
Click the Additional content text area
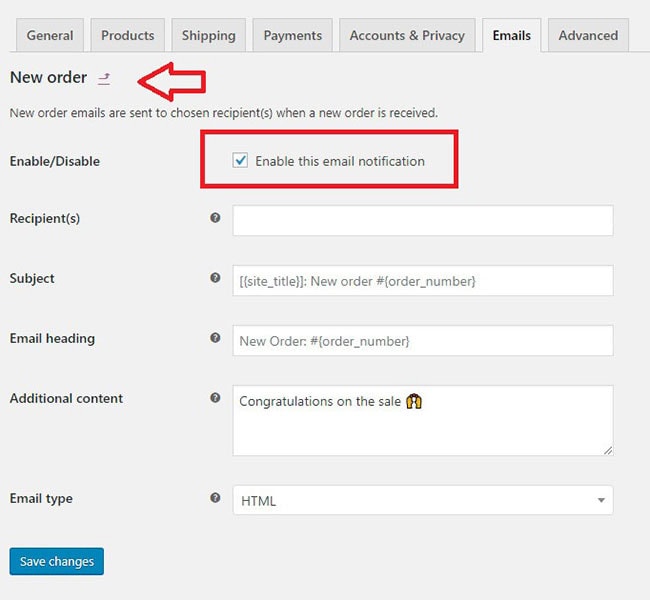tap(423, 420)
